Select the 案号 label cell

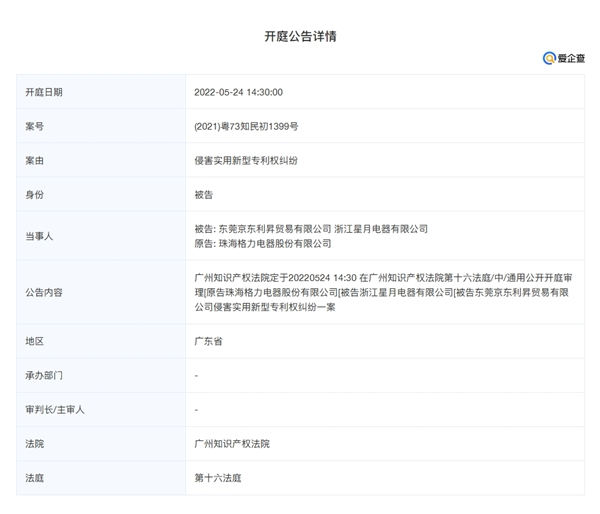[101, 126]
